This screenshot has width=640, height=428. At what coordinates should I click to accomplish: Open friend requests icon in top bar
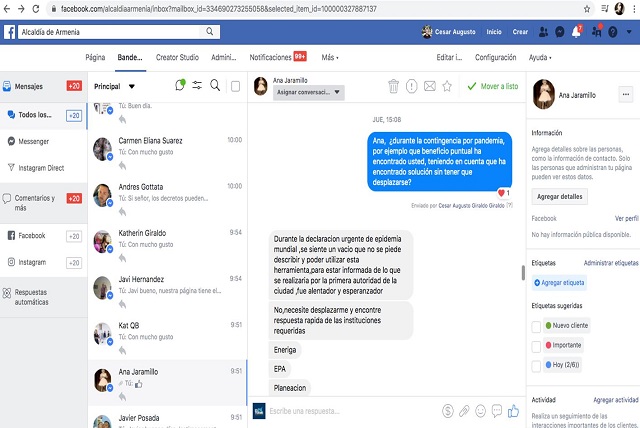(543, 32)
